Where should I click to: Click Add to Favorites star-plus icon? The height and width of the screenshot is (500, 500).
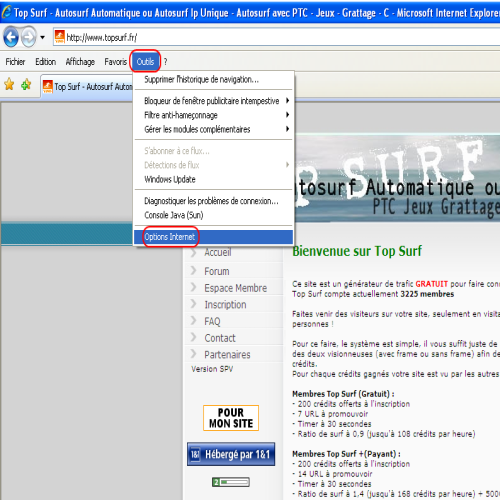pyautogui.click(x=26, y=85)
